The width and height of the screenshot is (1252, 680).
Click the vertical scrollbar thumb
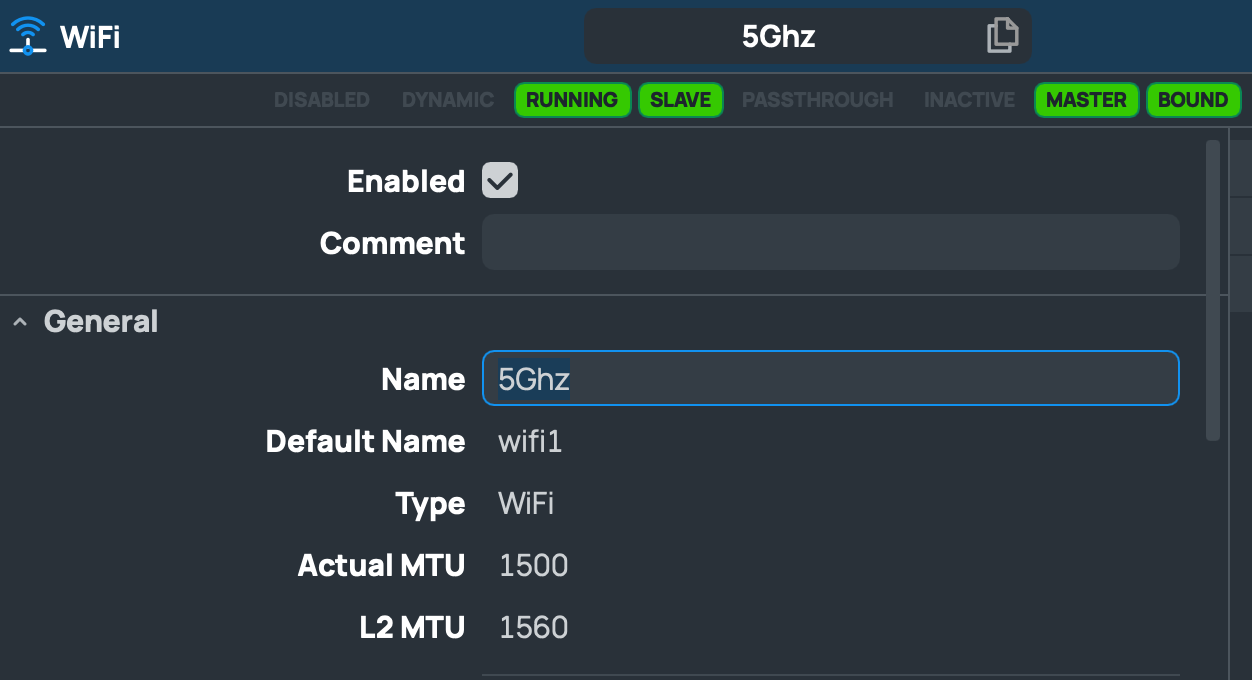click(x=1213, y=290)
